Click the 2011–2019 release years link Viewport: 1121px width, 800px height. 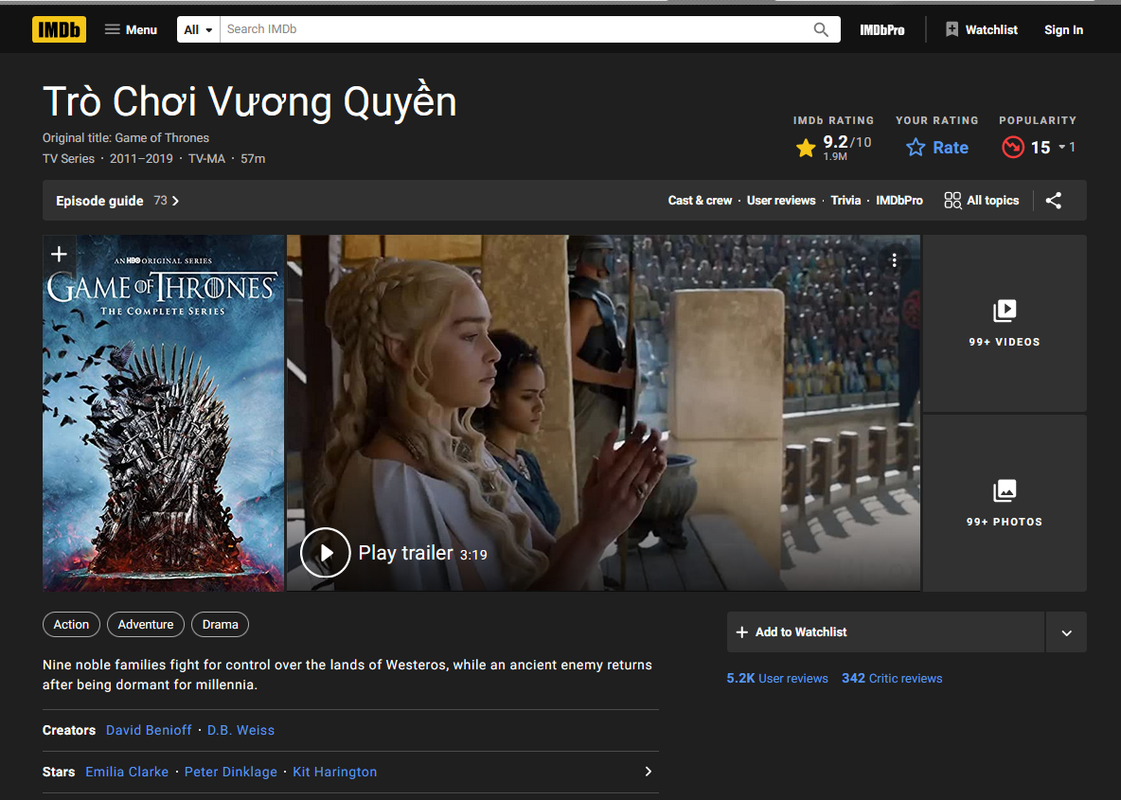click(141, 159)
